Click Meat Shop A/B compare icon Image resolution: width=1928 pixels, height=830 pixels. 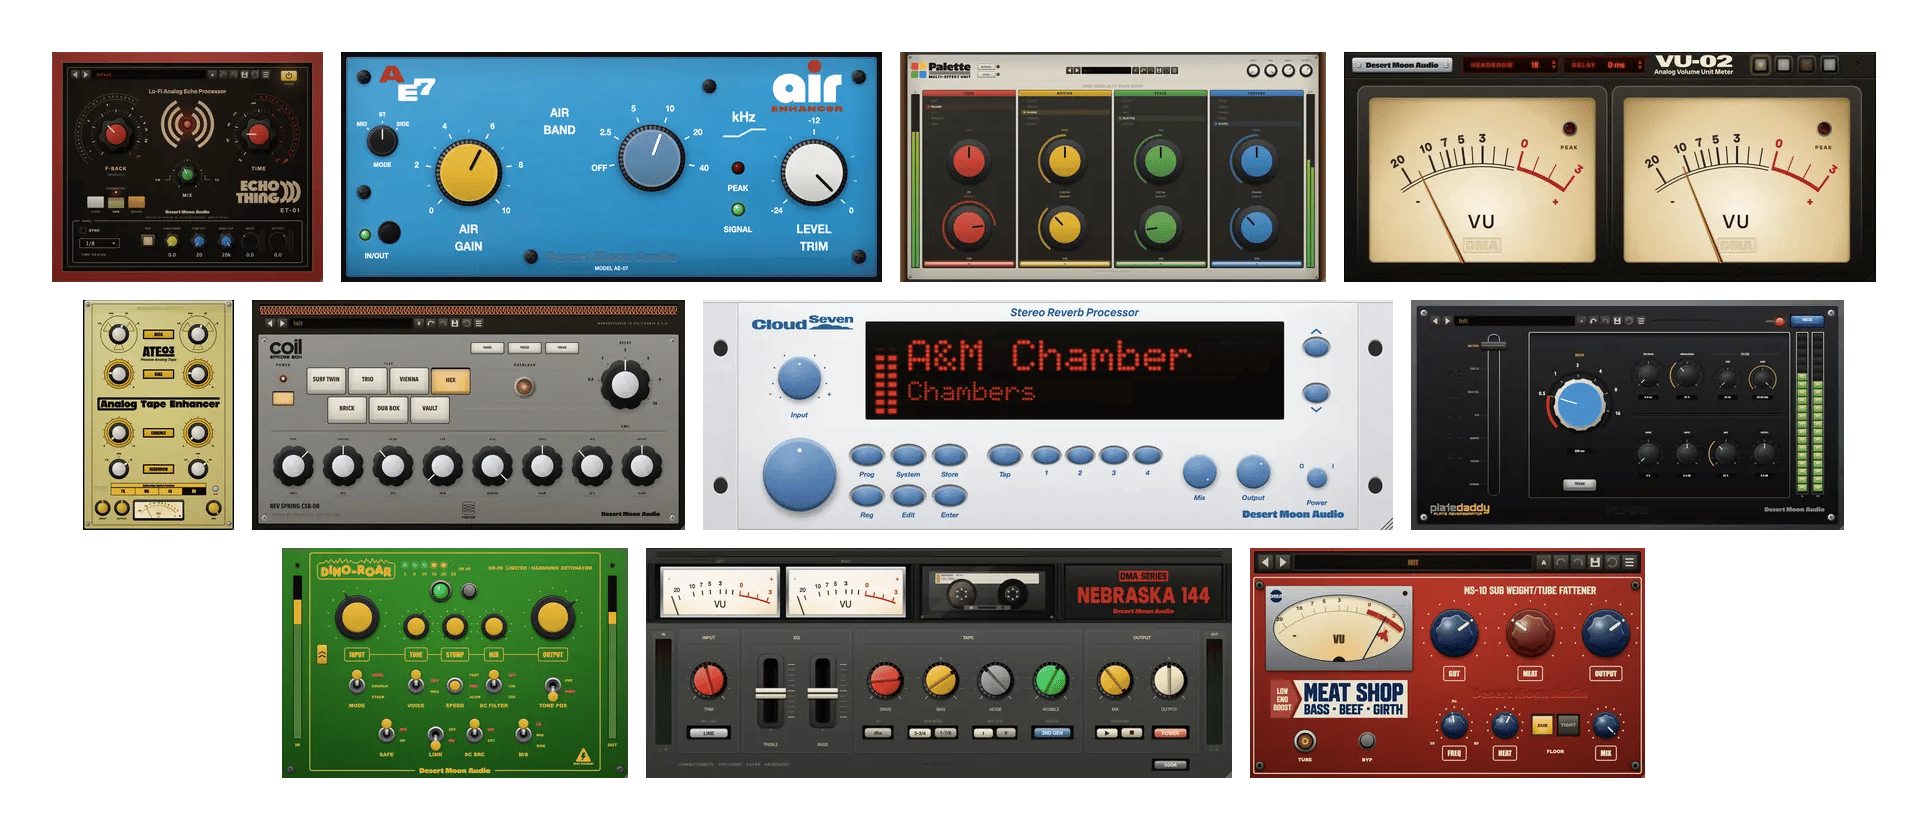click(1543, 562)
